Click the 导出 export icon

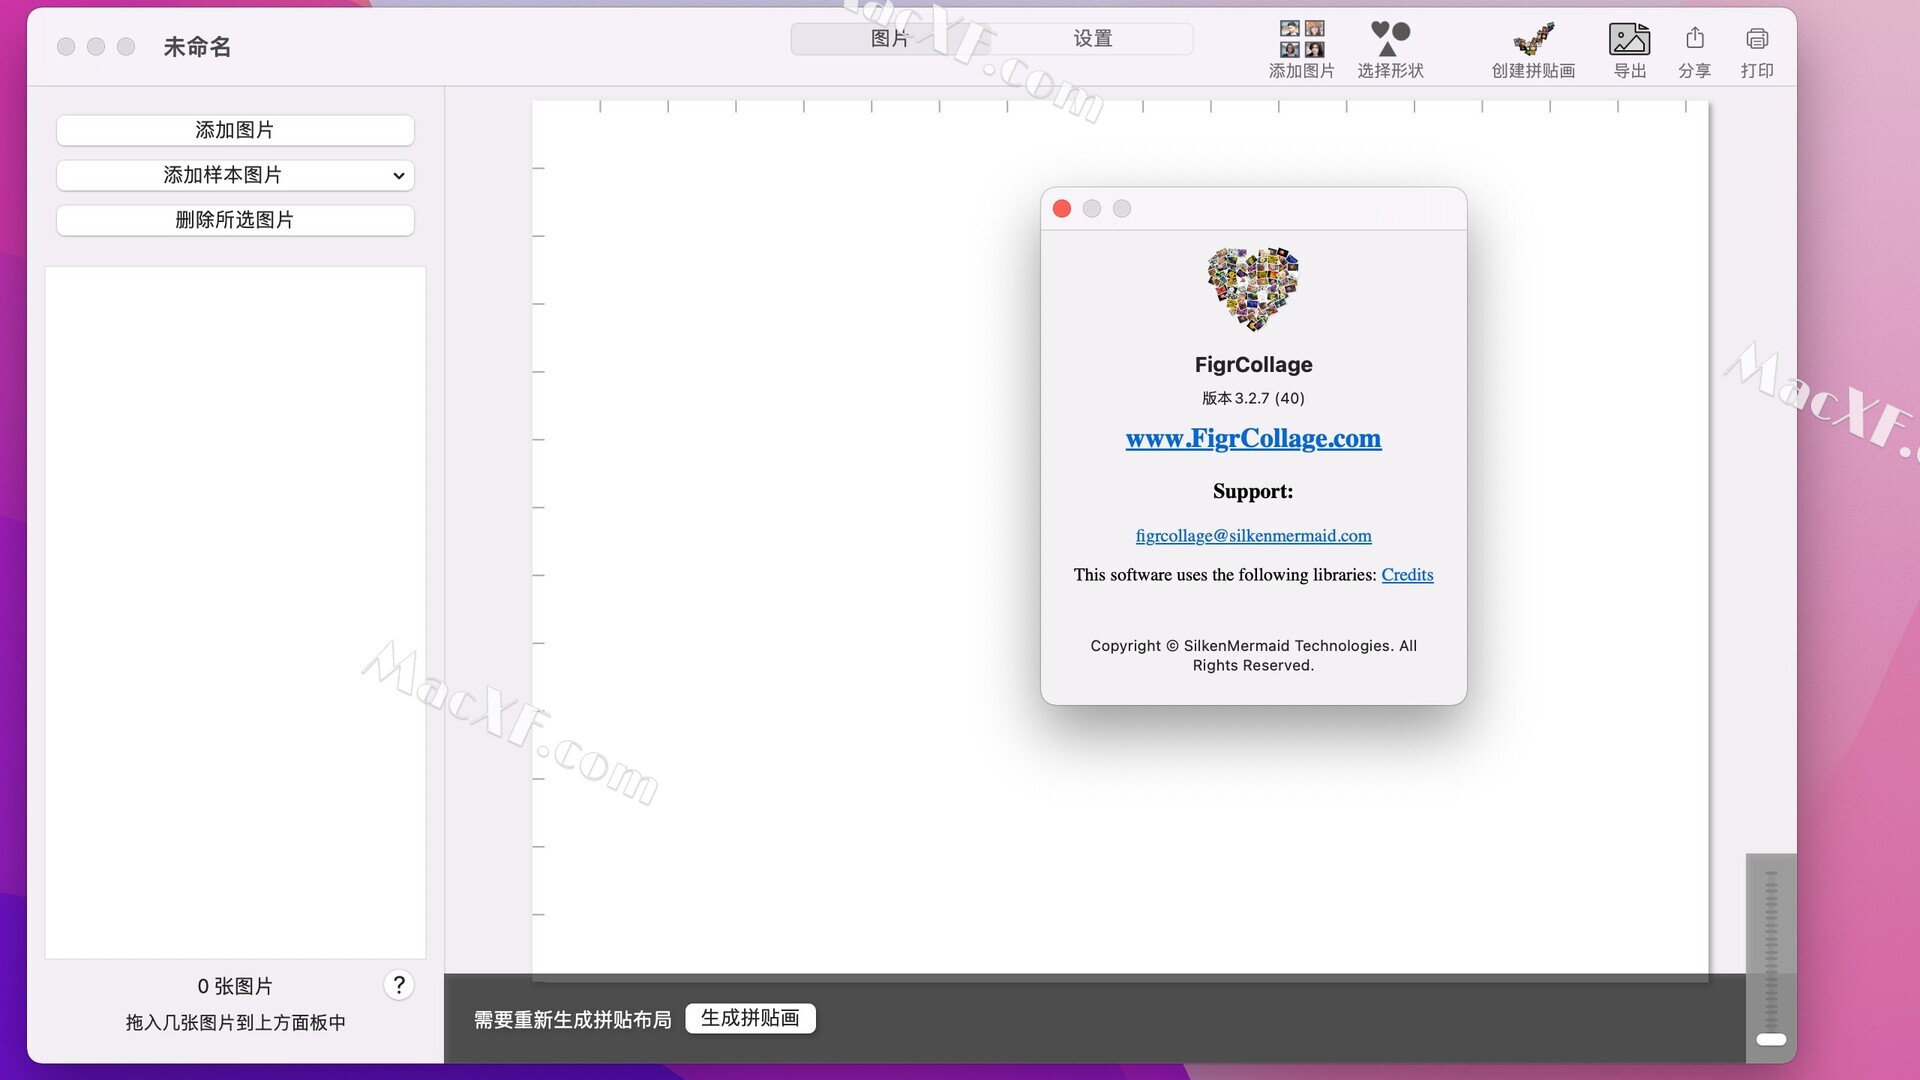[1629, 39]
